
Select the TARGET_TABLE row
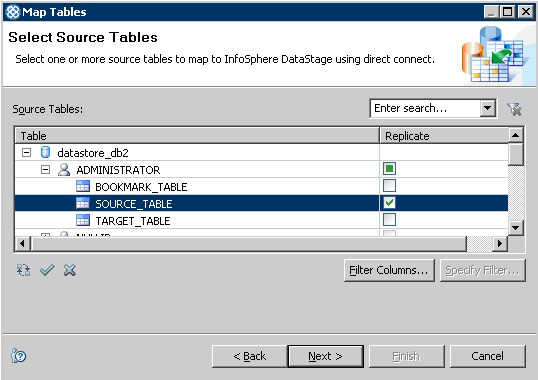coord(261,220)
